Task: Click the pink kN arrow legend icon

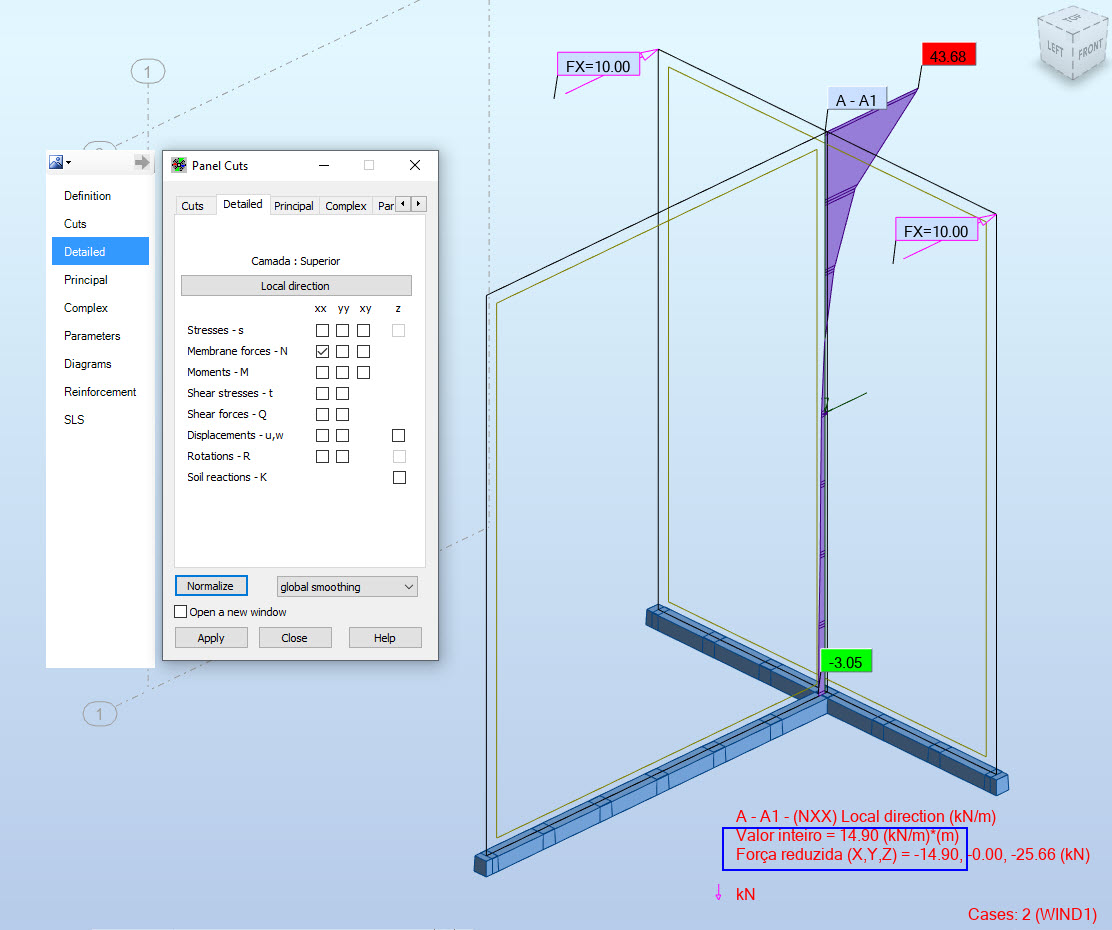Action: pyautogui.click(x=718, y=893)
